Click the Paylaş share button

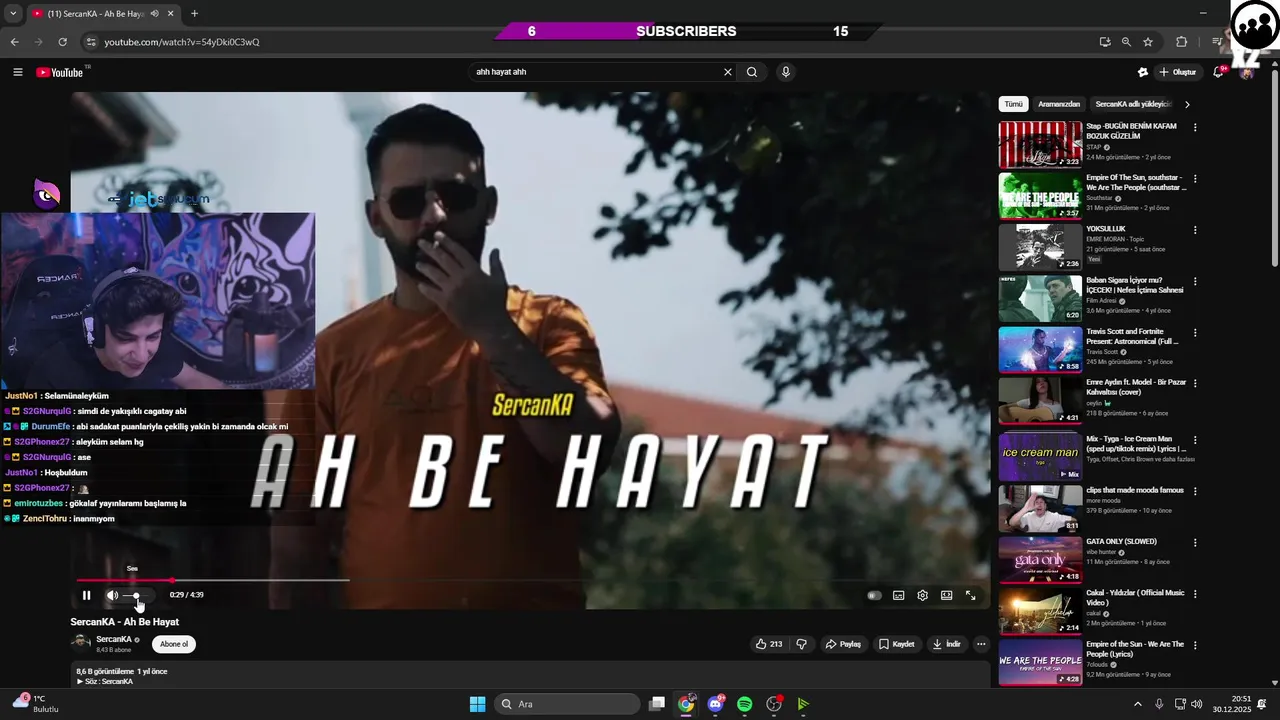click(x=843, y=644)
